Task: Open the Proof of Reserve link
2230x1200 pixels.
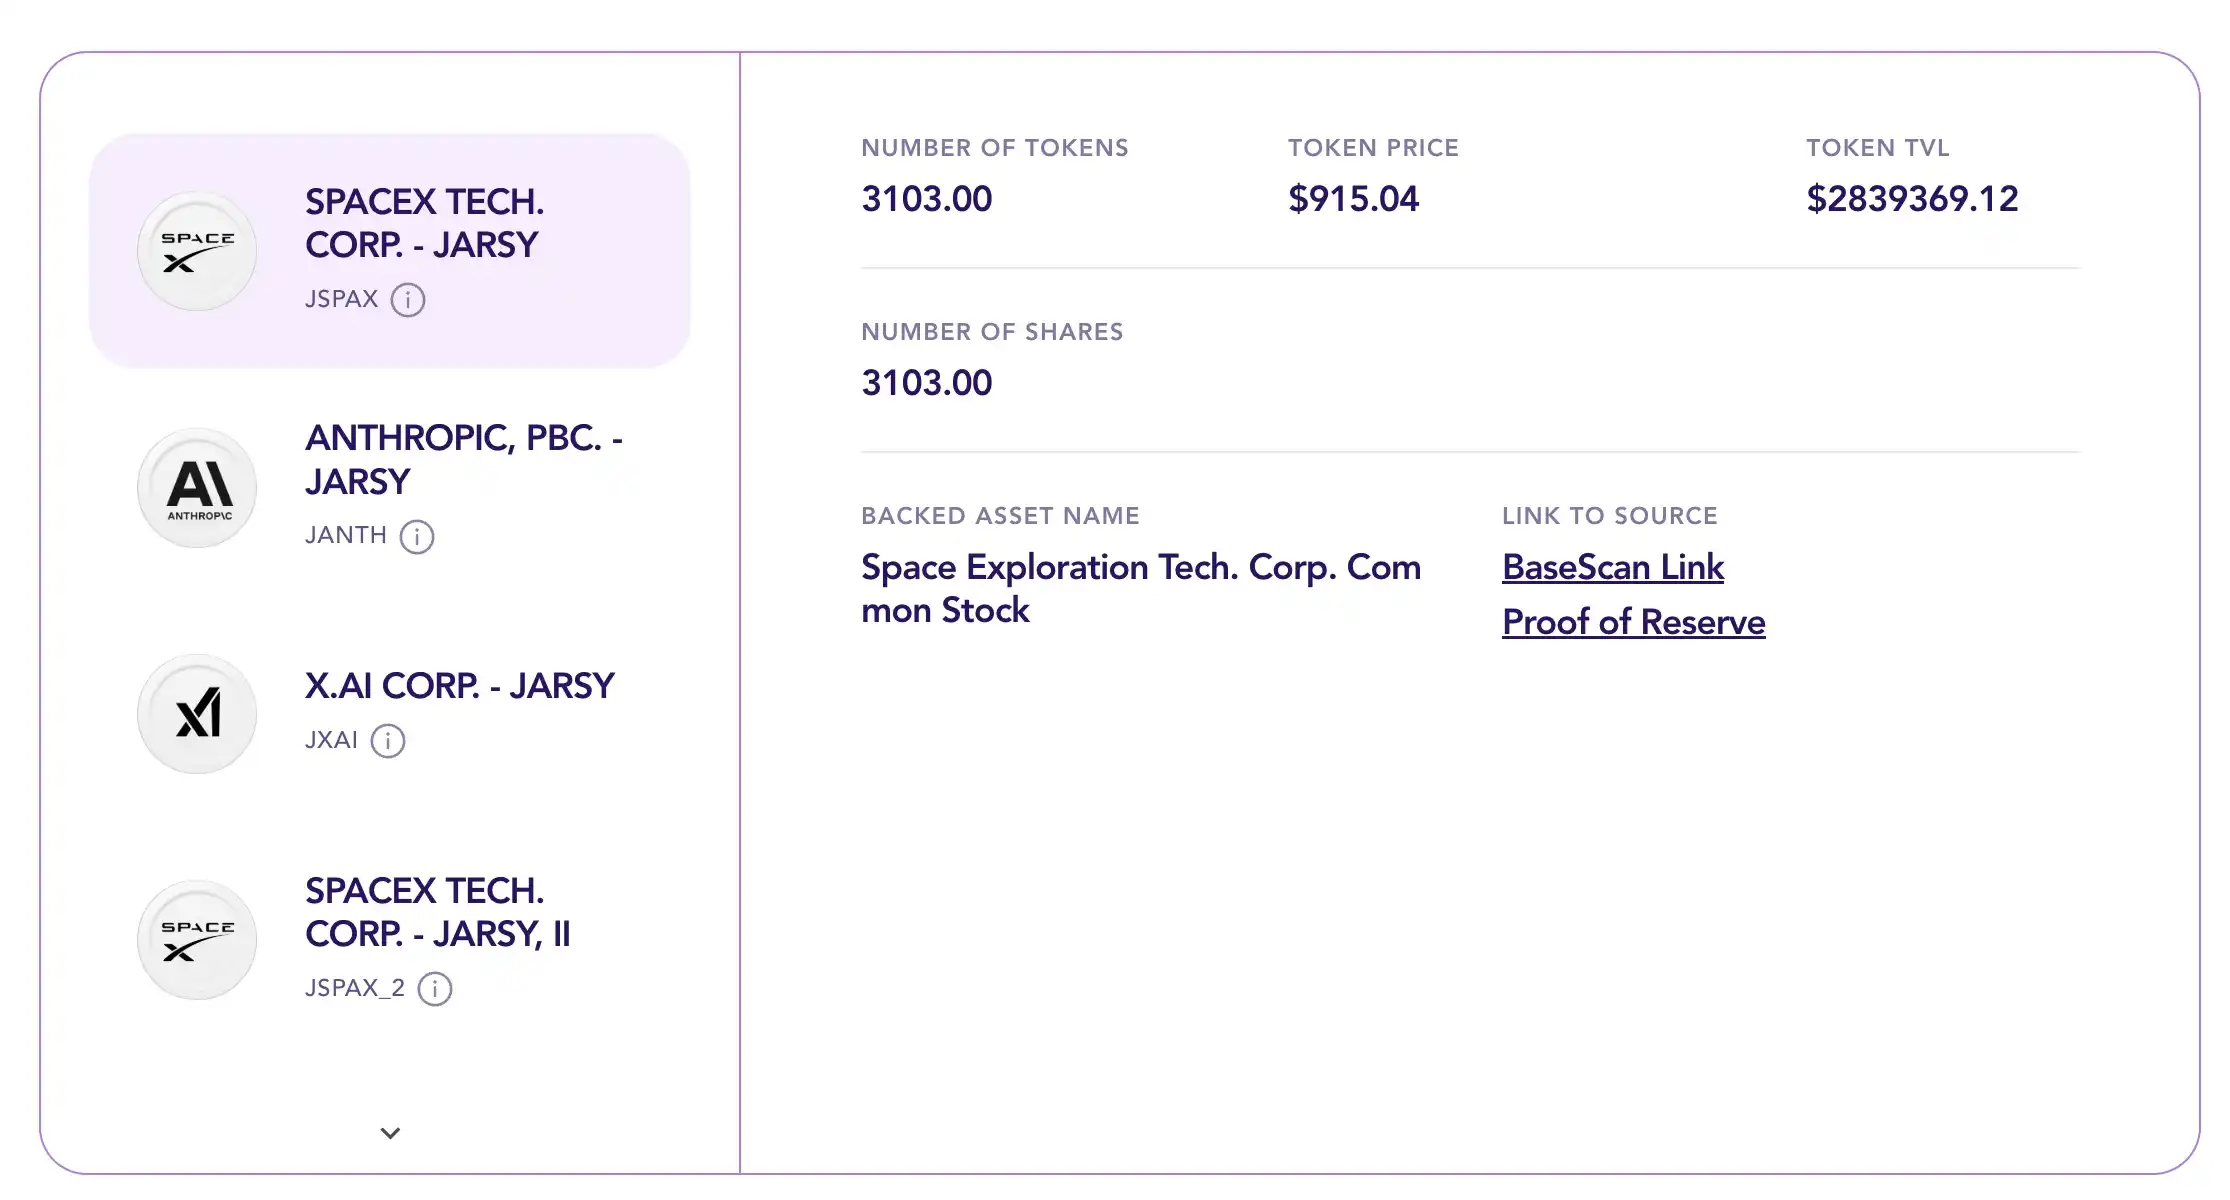Action: [x=1633, y=623]
